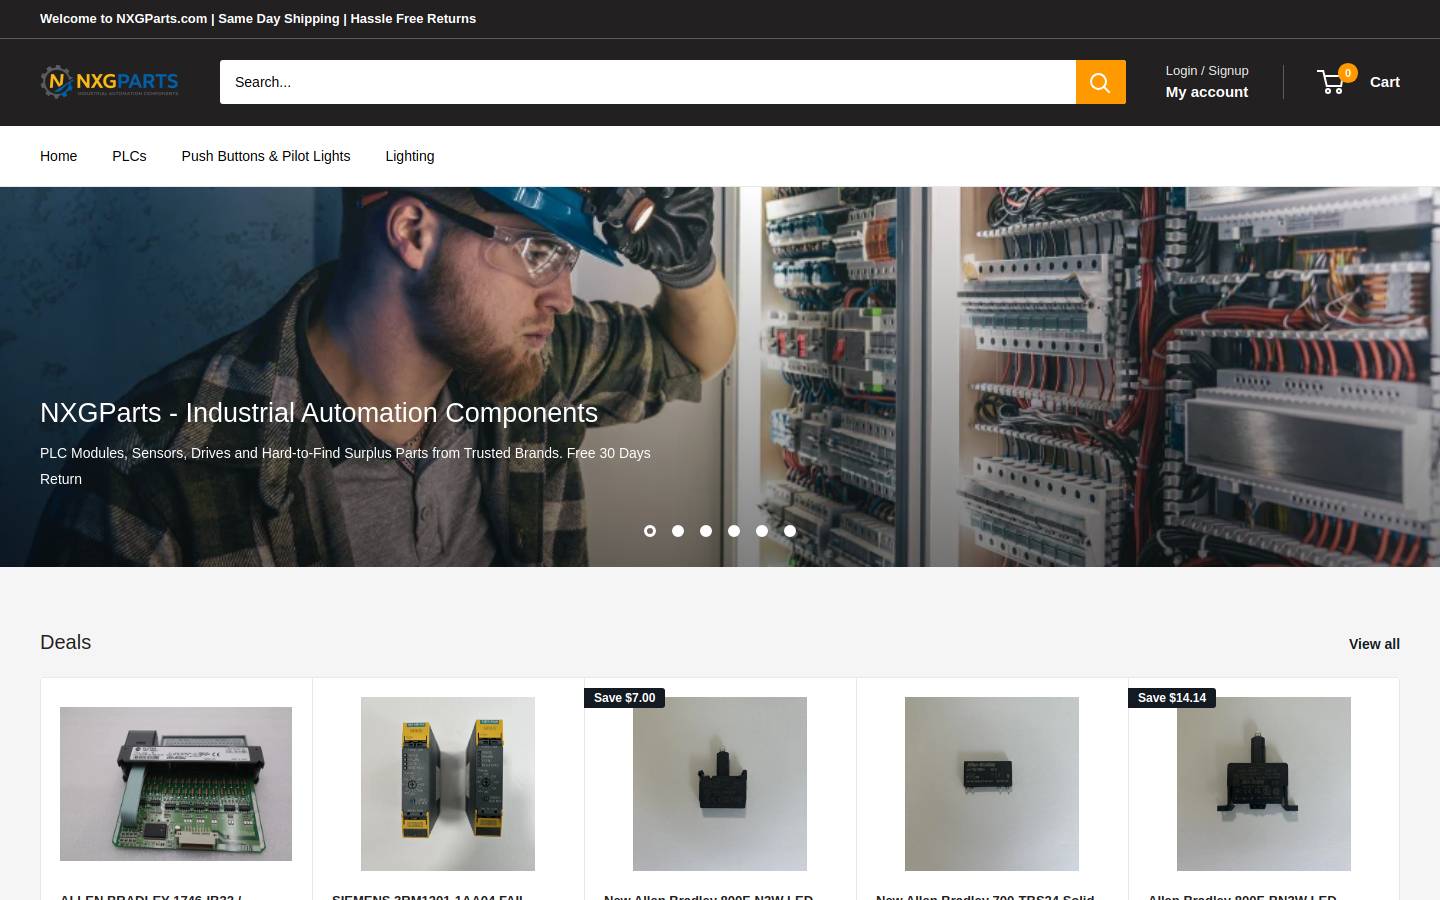
Task: Click the NXGParts logo
Action: [x=110, y=82]
